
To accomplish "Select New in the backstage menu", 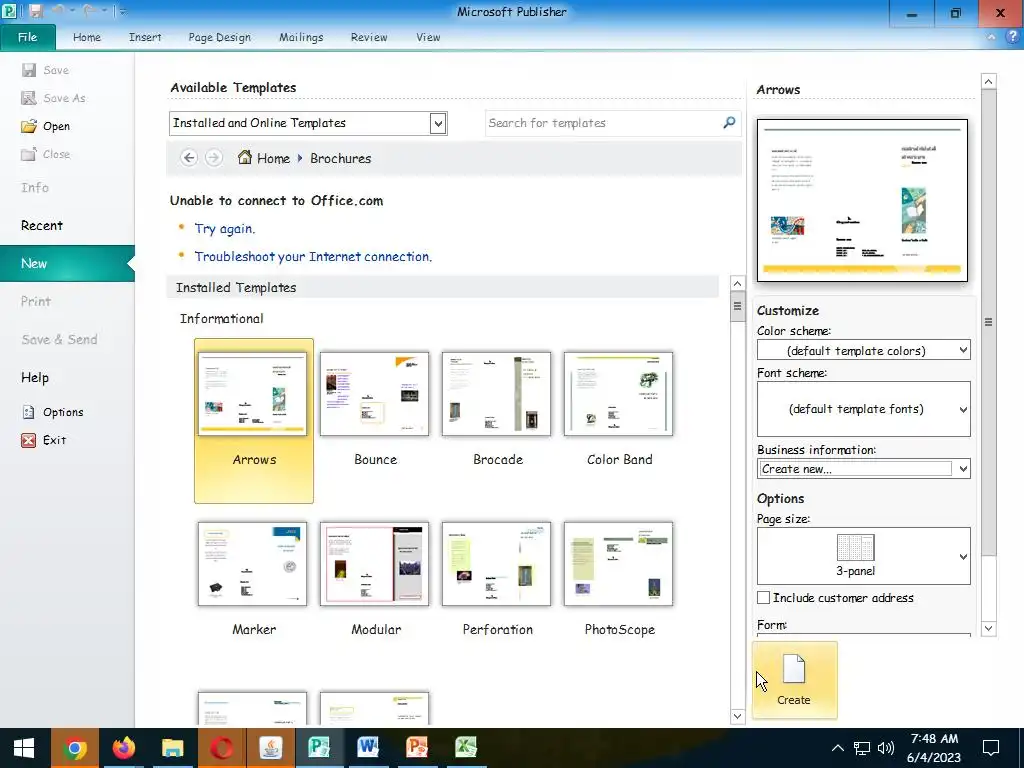I will [x=67, y=263].
